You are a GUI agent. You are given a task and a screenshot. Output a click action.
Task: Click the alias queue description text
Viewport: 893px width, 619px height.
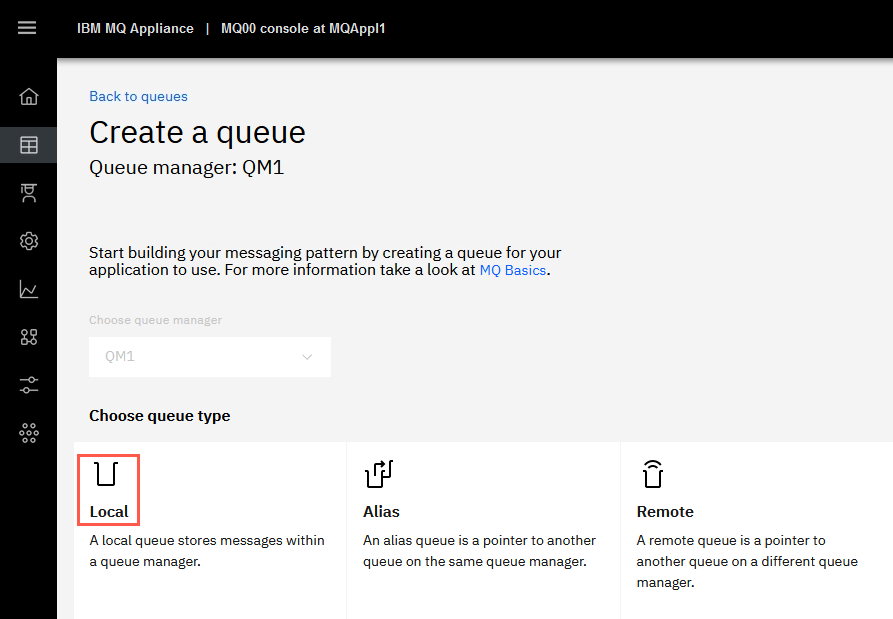click(480, 551)
